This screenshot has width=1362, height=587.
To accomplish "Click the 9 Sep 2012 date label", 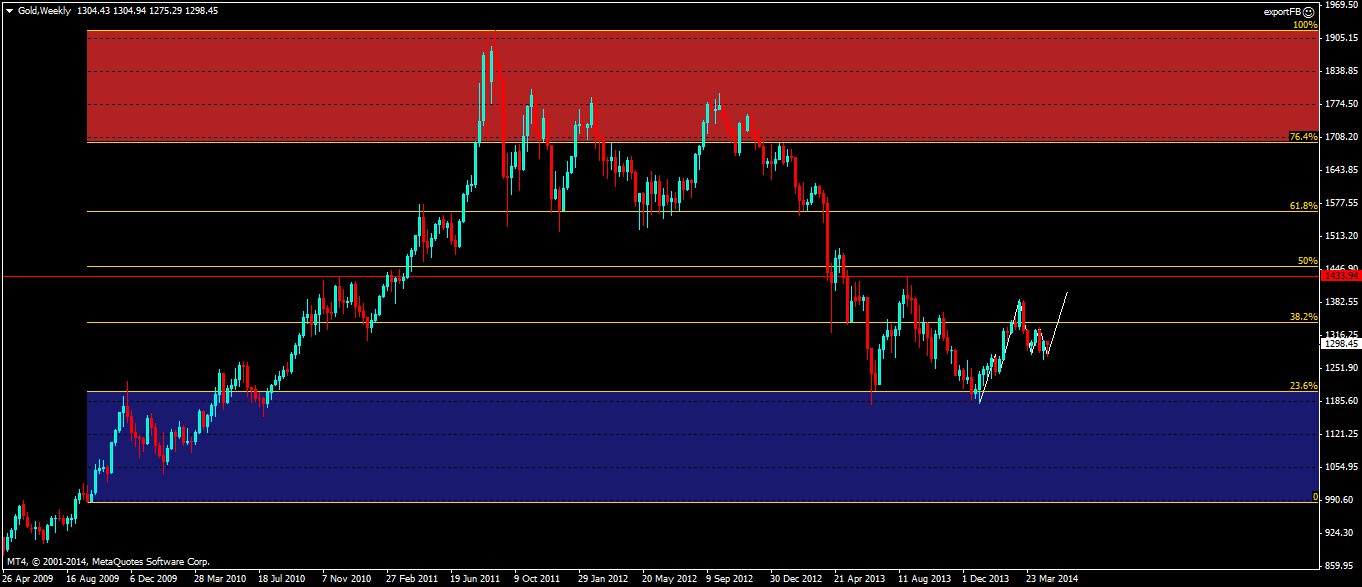I will [x=732, y=579].
